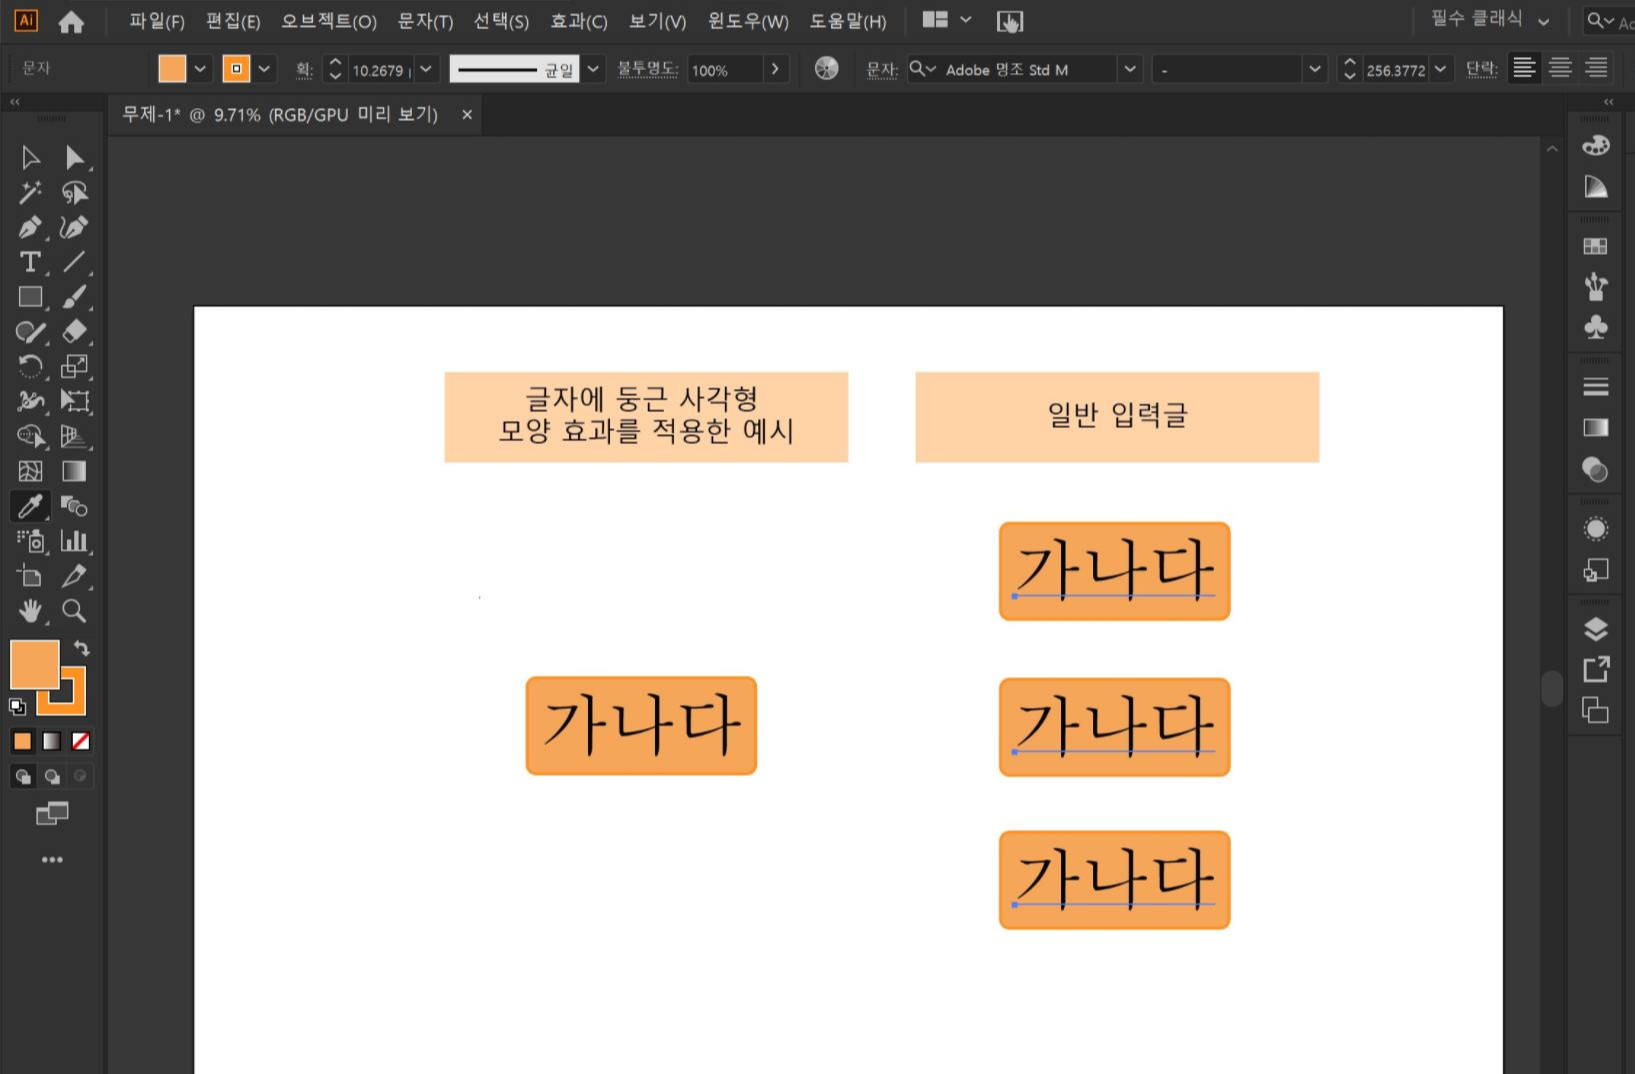Open the Swatches panel from the right dock

(x=1595, y=246)
